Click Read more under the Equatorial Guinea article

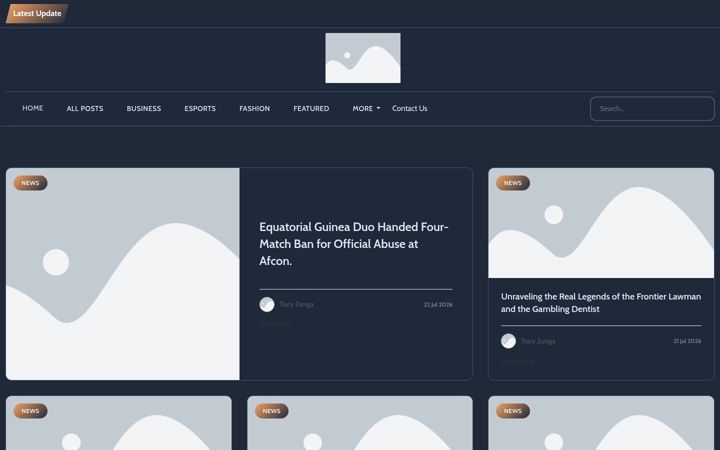click(x=280, y=324)
